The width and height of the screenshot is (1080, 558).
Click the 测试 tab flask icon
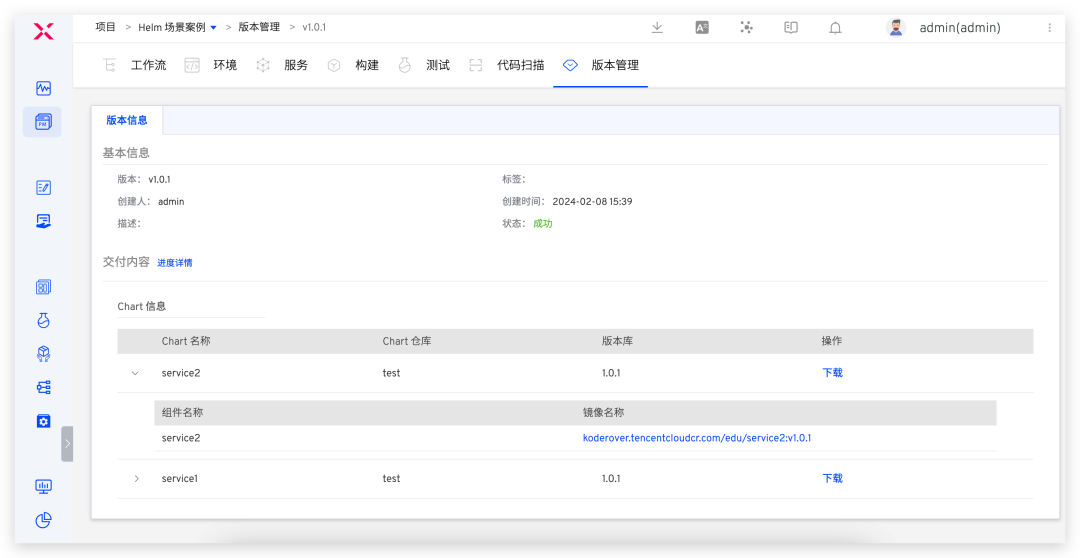click(404, 65)
